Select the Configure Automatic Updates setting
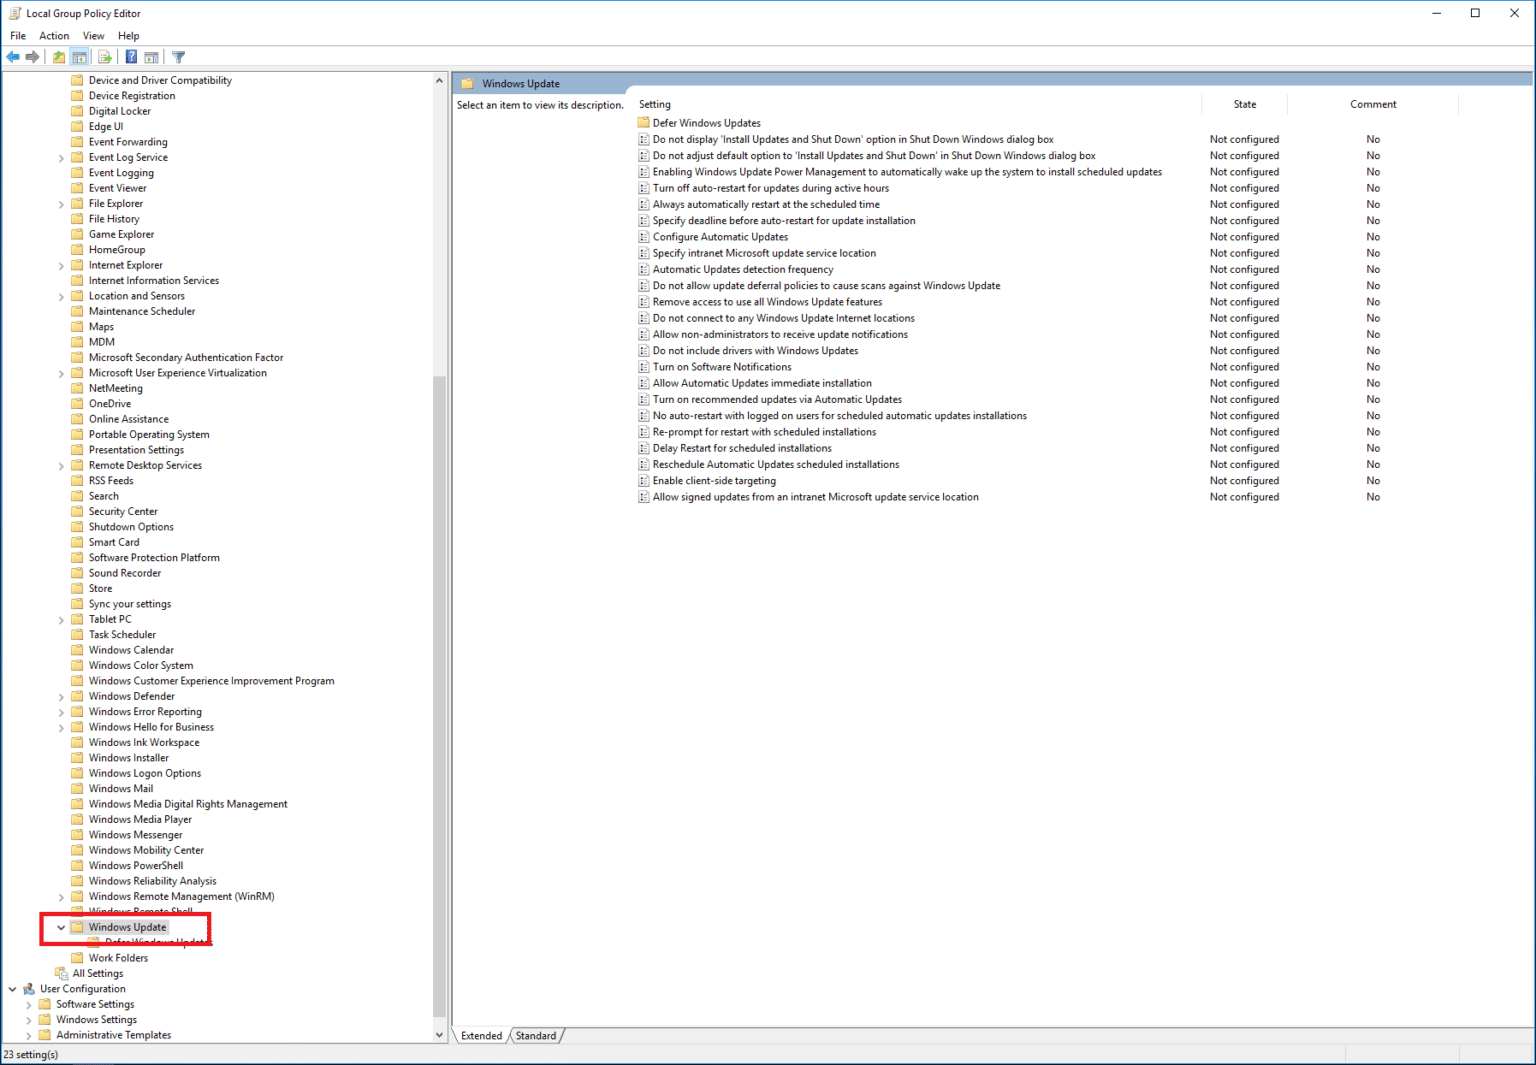1536x1065 pixels. [720, 236]
